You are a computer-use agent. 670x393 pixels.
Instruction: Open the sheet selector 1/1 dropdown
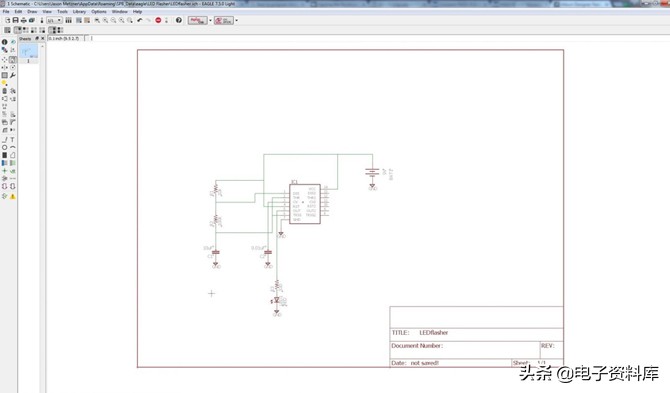54,20
